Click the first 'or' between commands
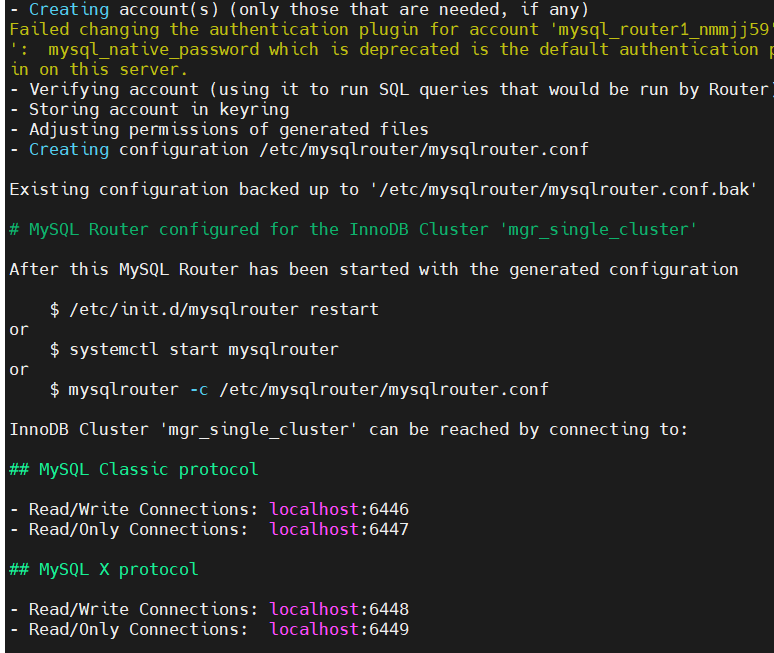 pos(19,330)
